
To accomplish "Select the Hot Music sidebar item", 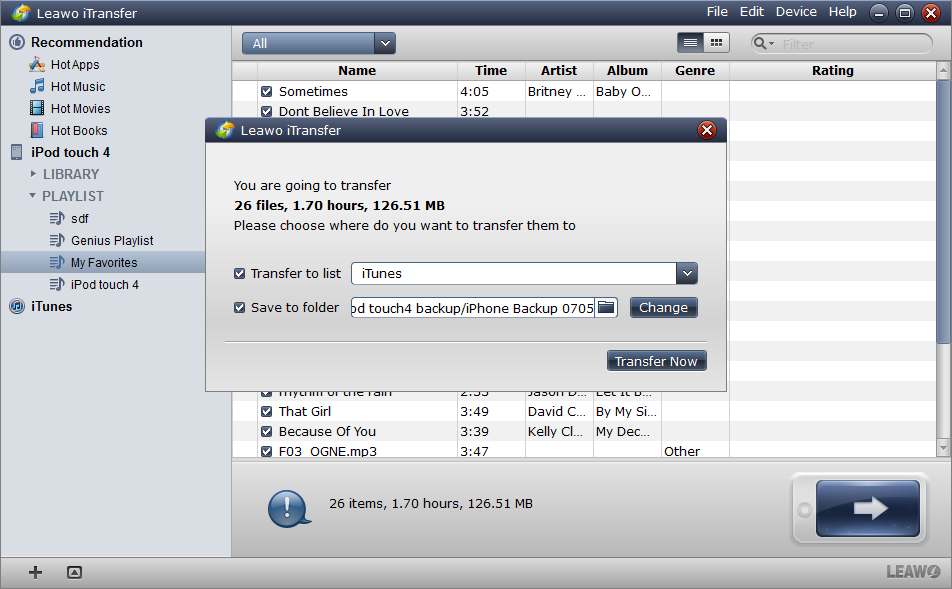I will pos(78,87).
